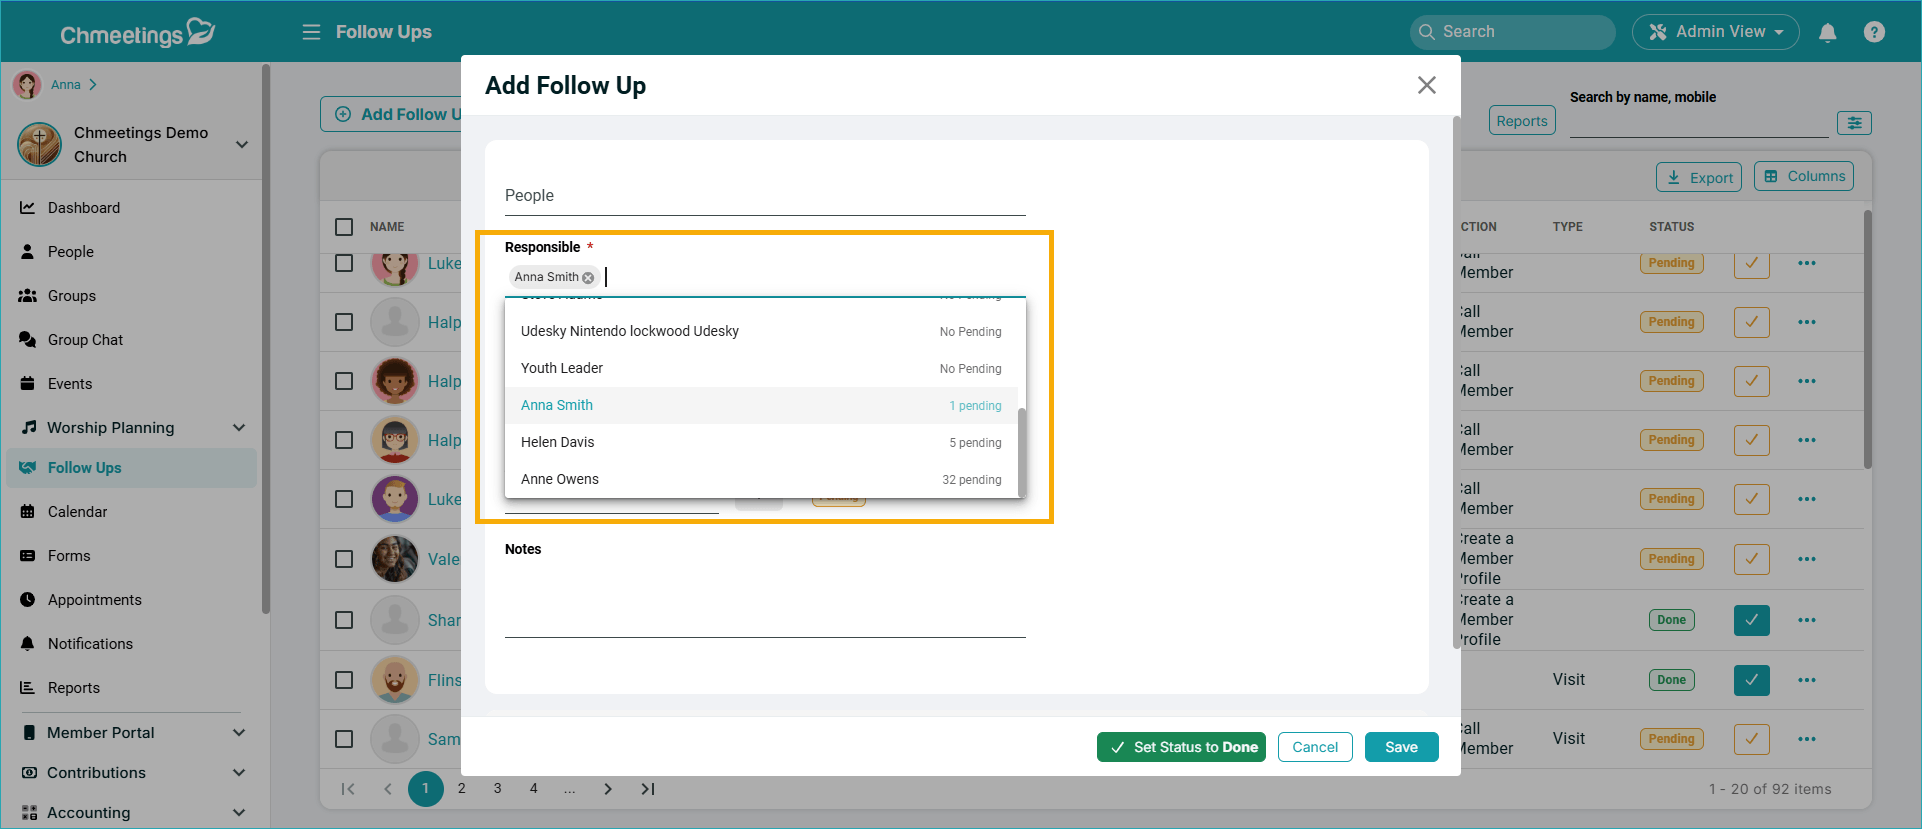Export the follow ups list

click(x=1699, y=177)
